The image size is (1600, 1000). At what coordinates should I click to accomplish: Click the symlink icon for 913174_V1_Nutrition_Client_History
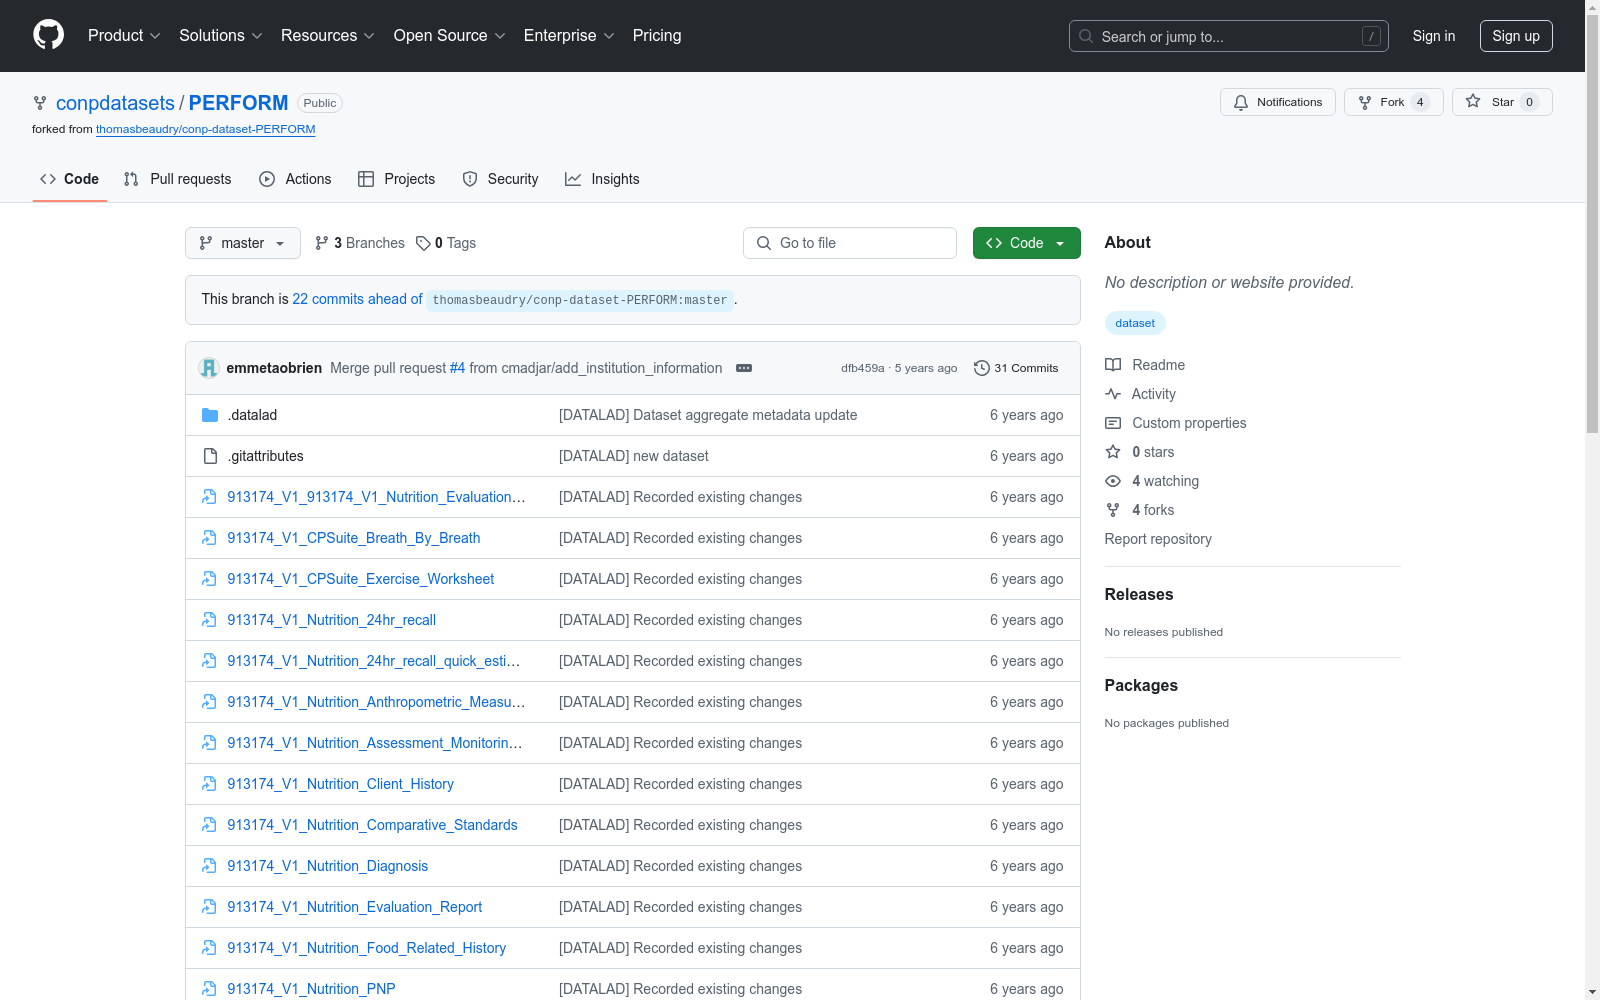(209, 784)
